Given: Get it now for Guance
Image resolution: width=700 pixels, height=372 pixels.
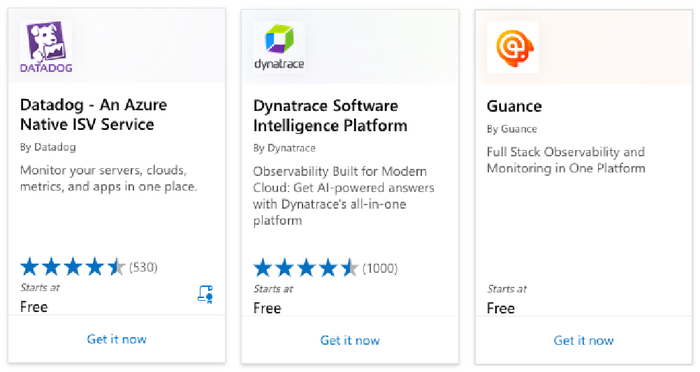Looking at the screenshot, I should (x=583, y=341).
